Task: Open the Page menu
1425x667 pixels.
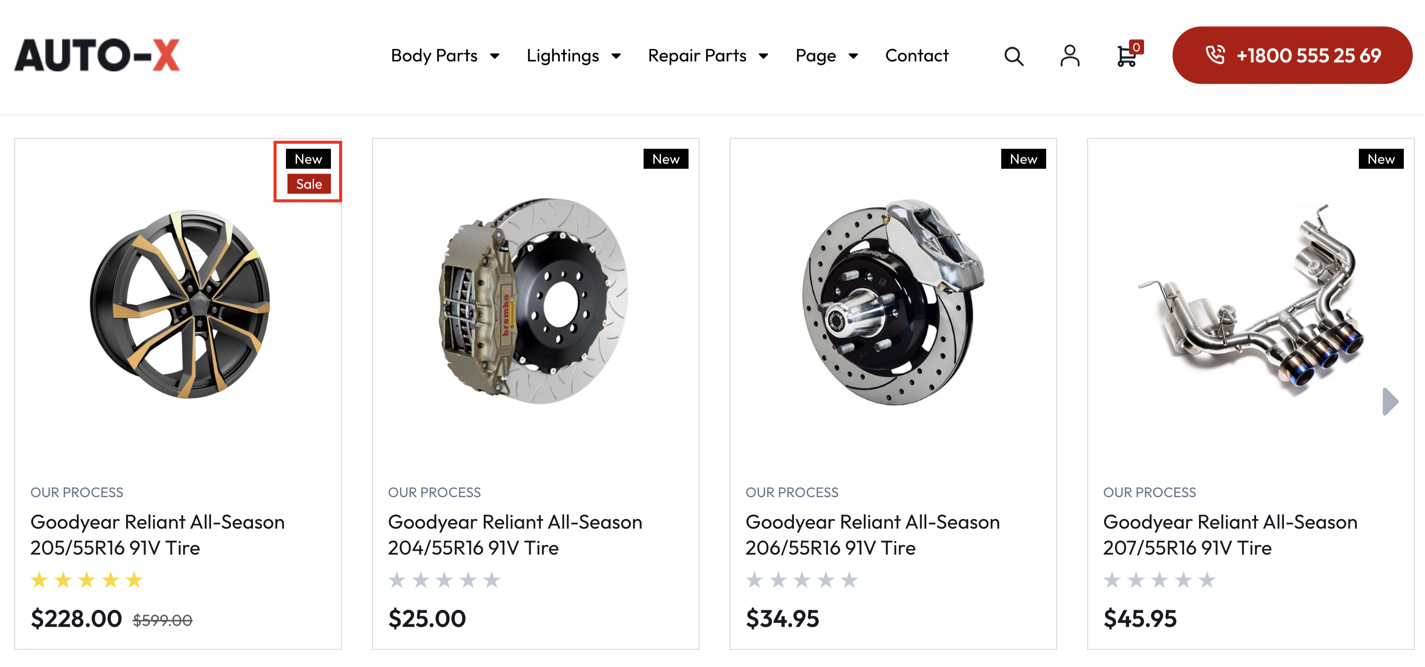Action: [826, 56]
